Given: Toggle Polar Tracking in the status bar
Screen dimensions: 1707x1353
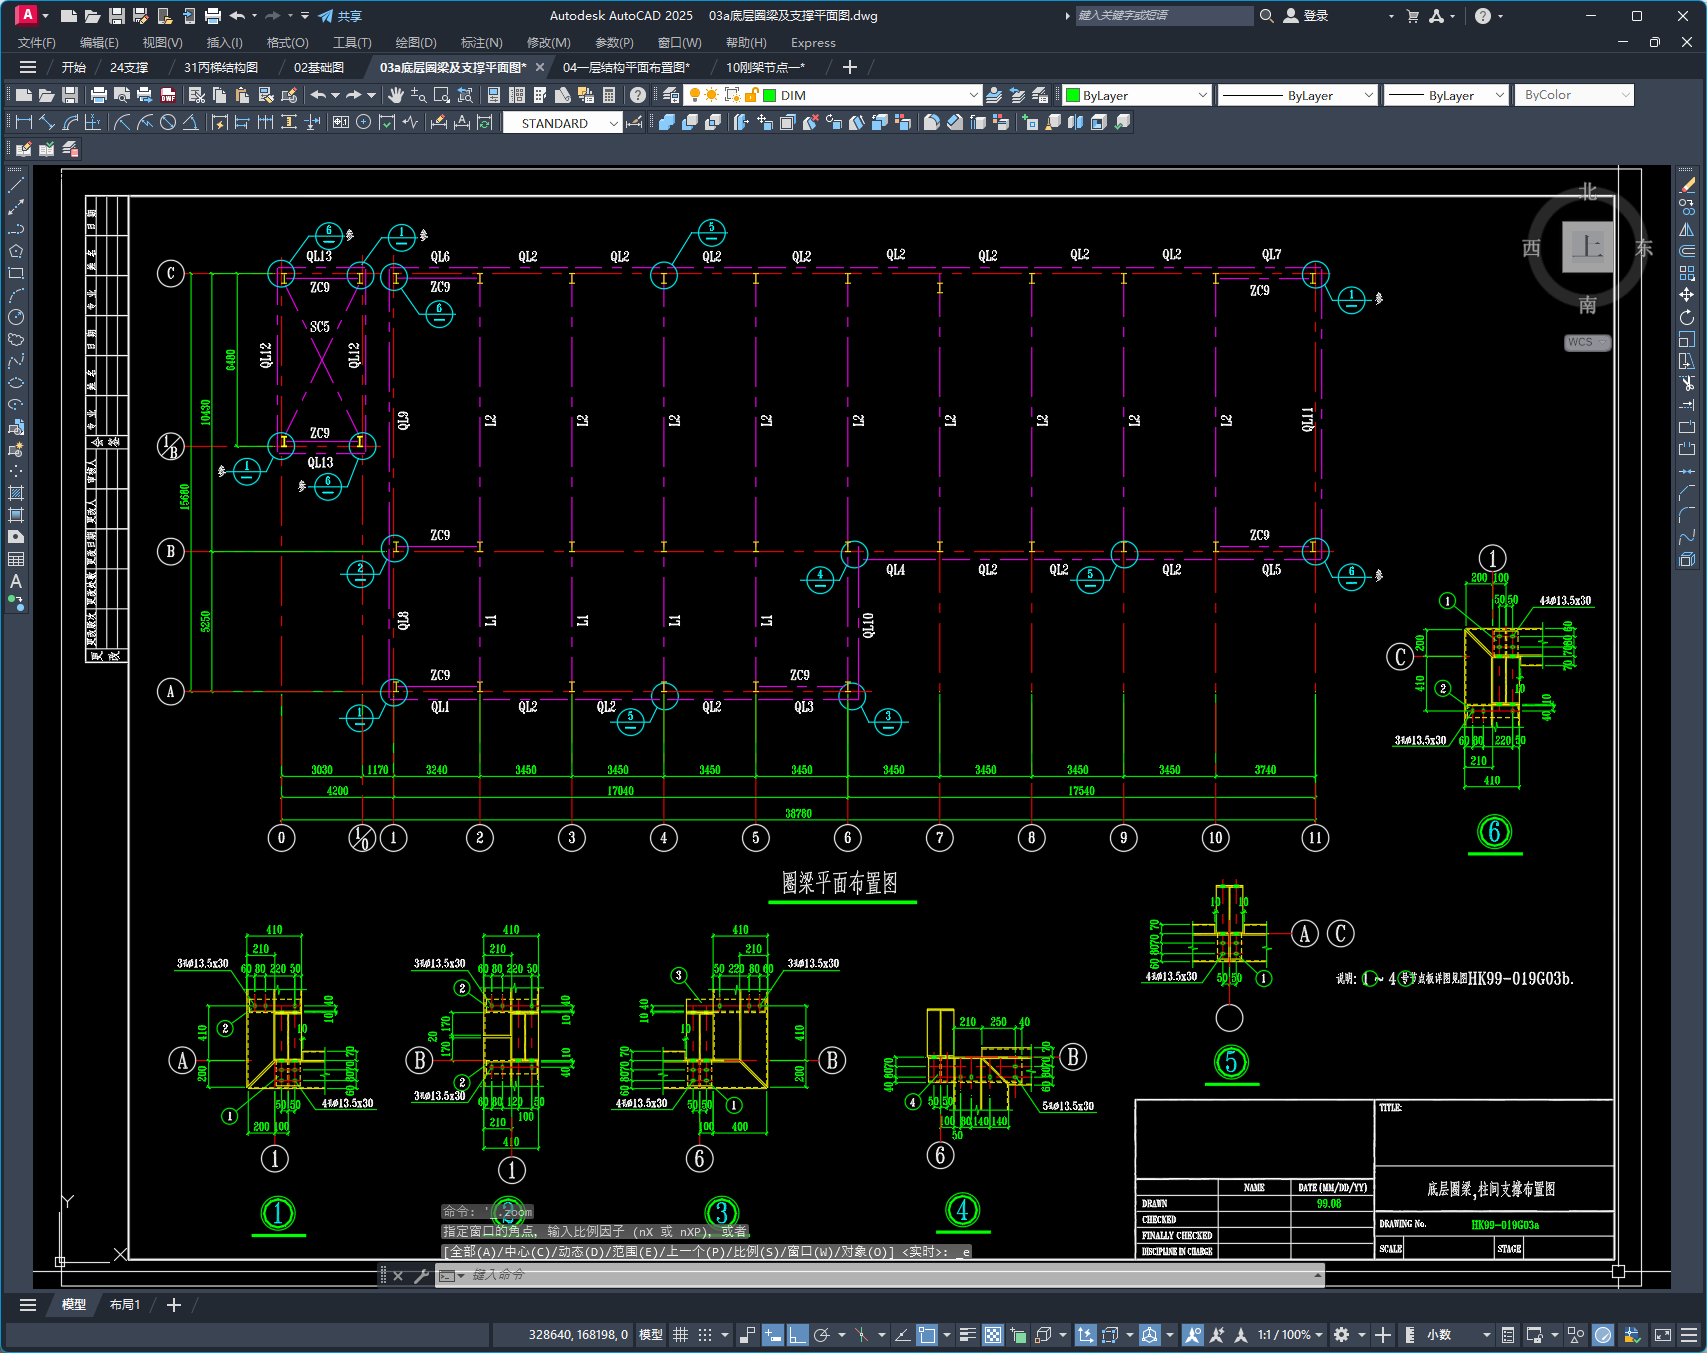Looking at the screenshot, I should coord(822,1335).
